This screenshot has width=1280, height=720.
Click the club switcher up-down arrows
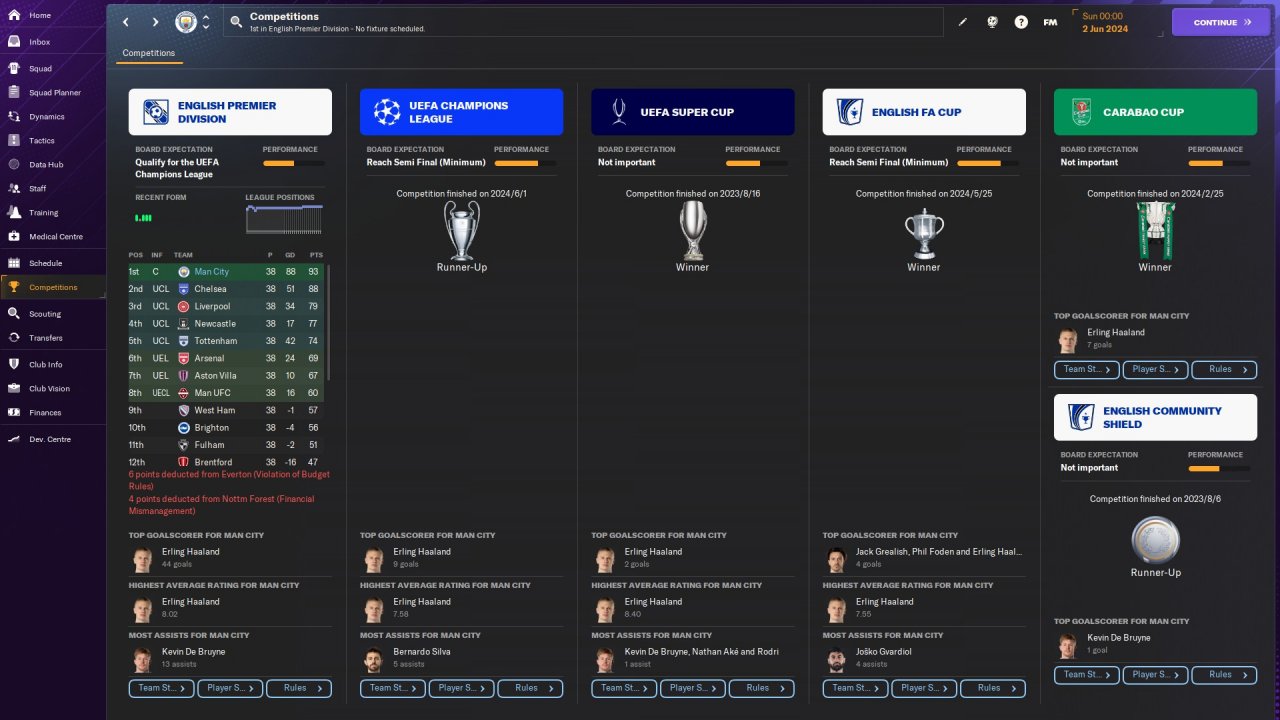point(206,22)
